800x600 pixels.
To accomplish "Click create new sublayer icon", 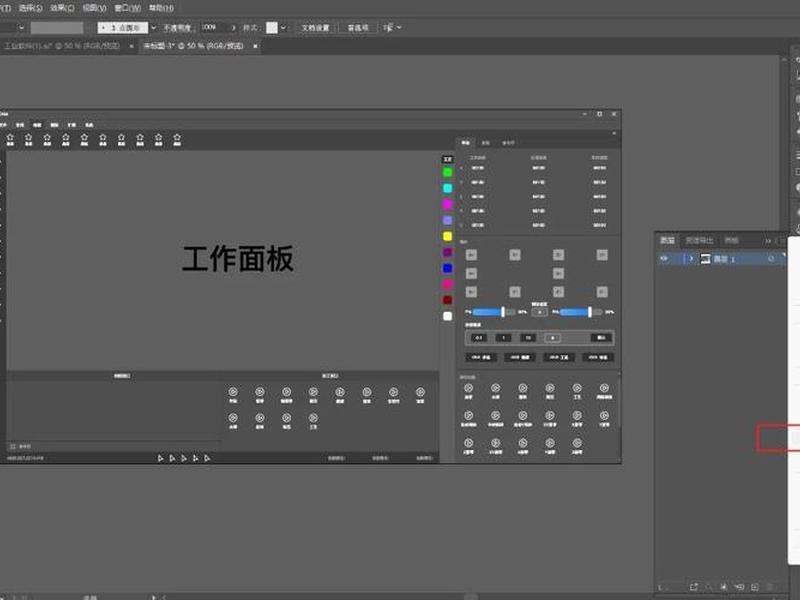I will point(739,587).
